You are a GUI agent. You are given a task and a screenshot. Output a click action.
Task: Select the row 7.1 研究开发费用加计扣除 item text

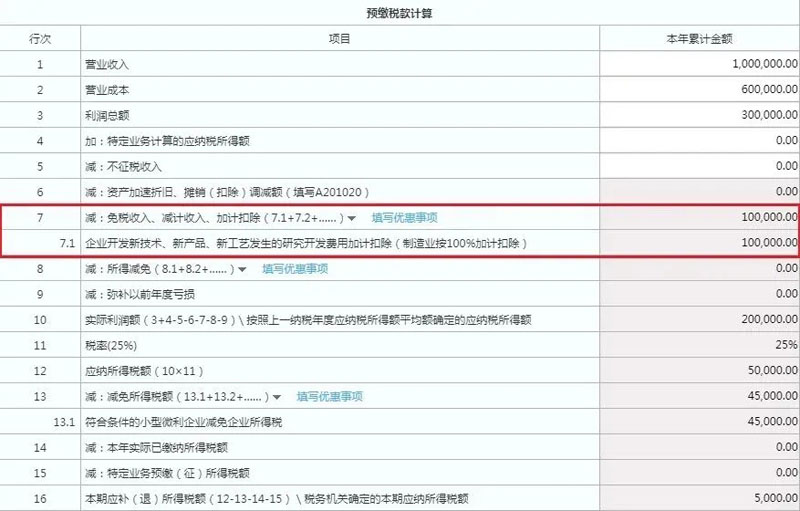coord(305,243)
